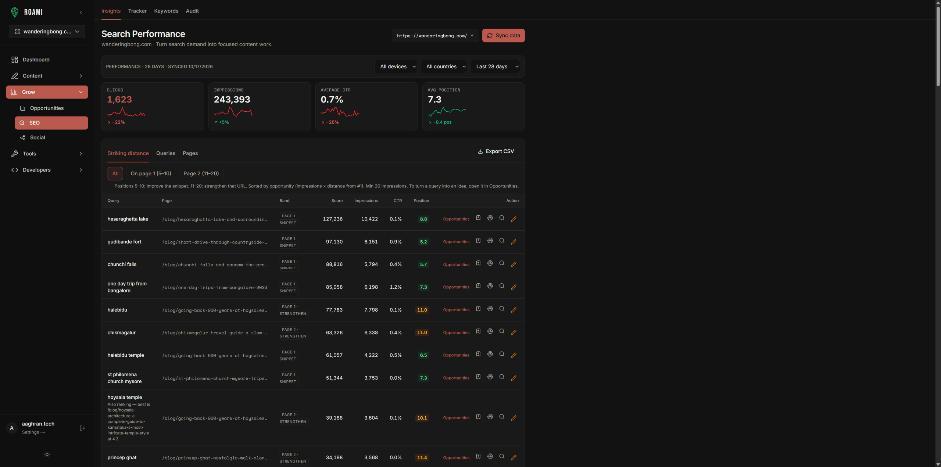The width and height of the screenshot is (941, 467).
Task: Select the Pages tab
Action: pos(190,153)
